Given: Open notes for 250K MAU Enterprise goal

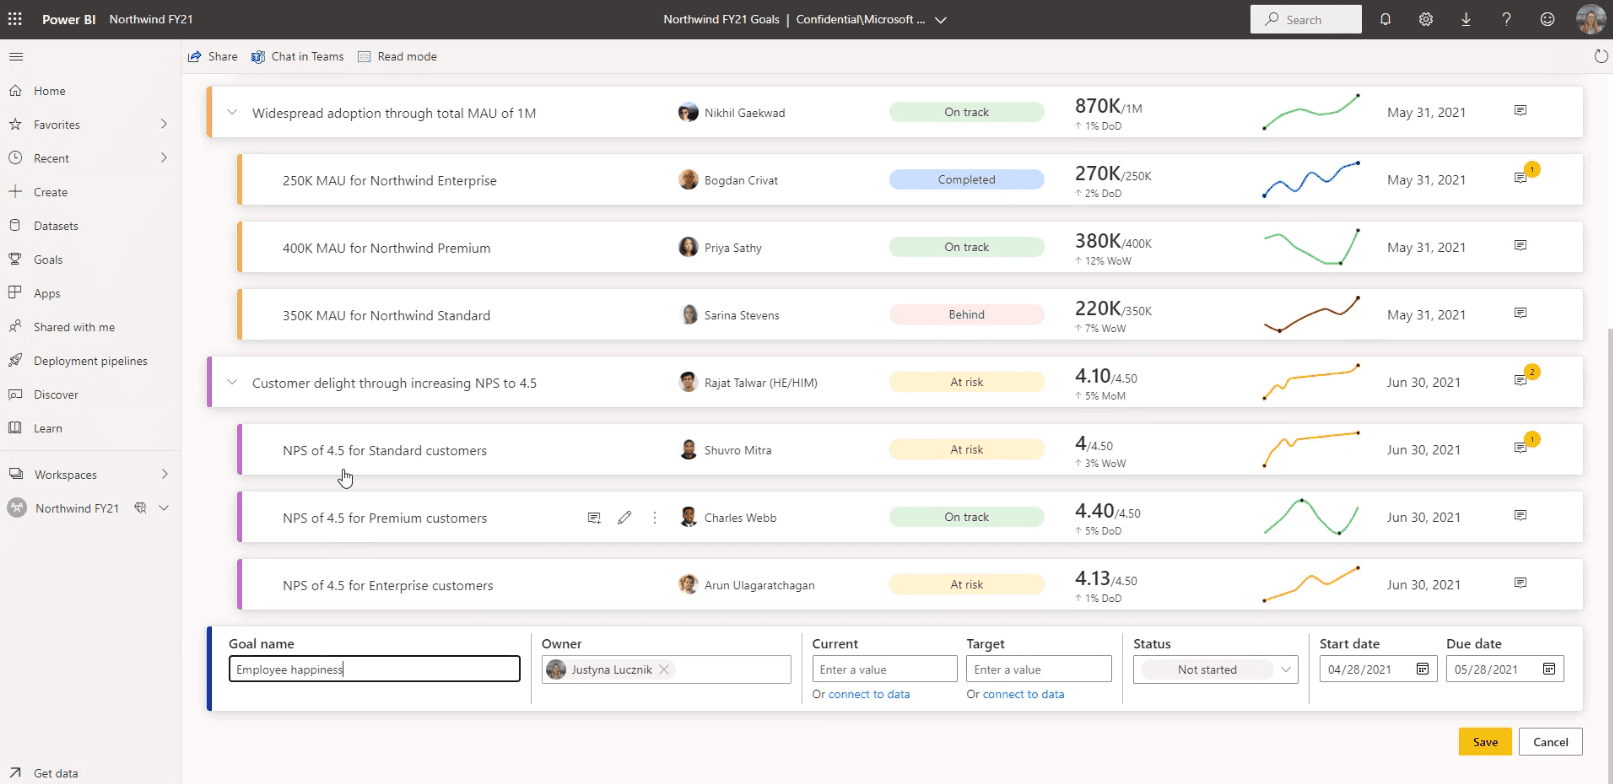Looking at the screenshot, I should click(x=1520, y=178).
